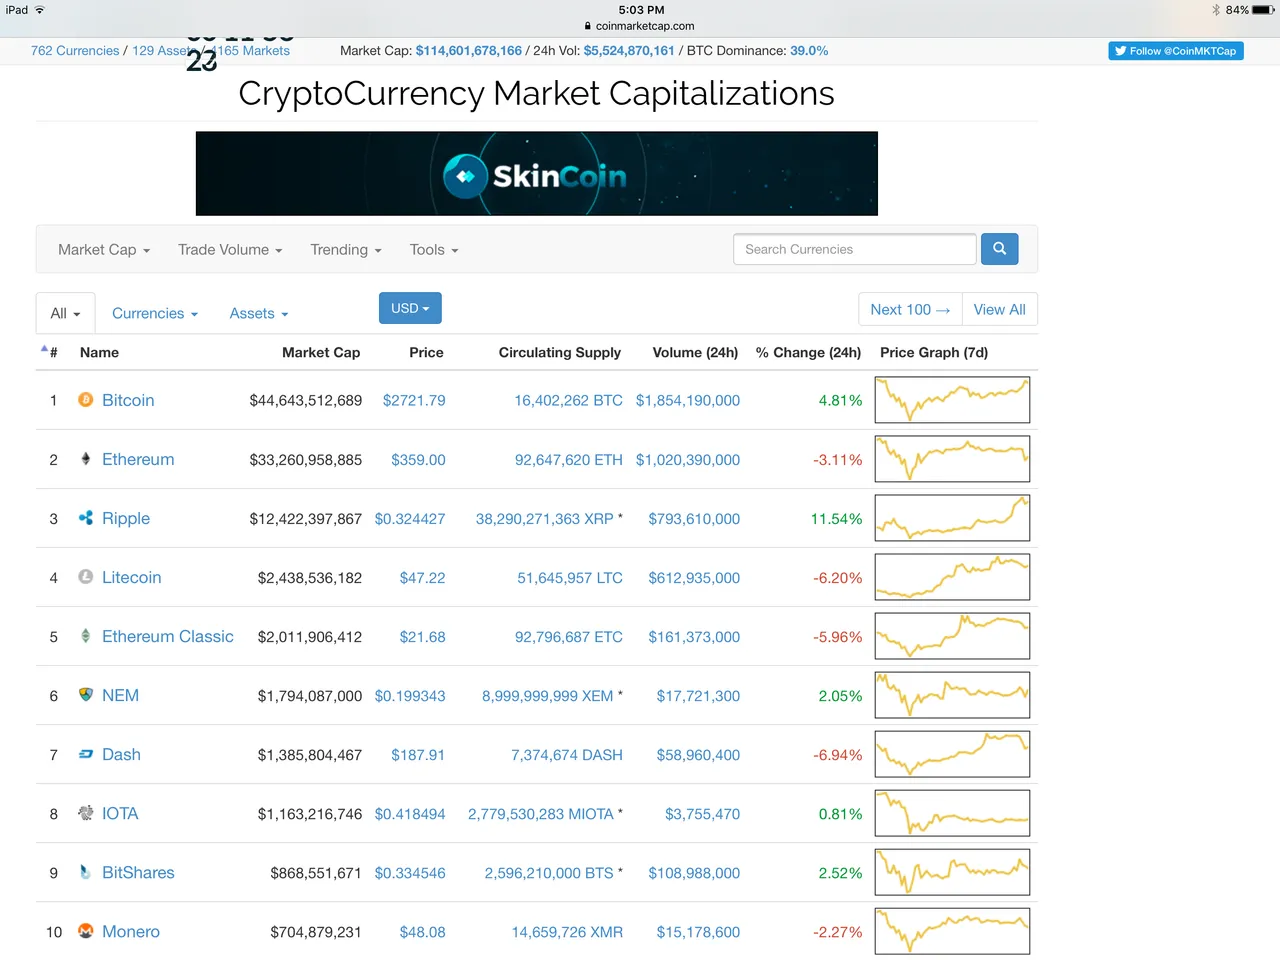Open IOTA 7-day price graph
Viewport: 1280px width, 960px height.
click(952, 813)
